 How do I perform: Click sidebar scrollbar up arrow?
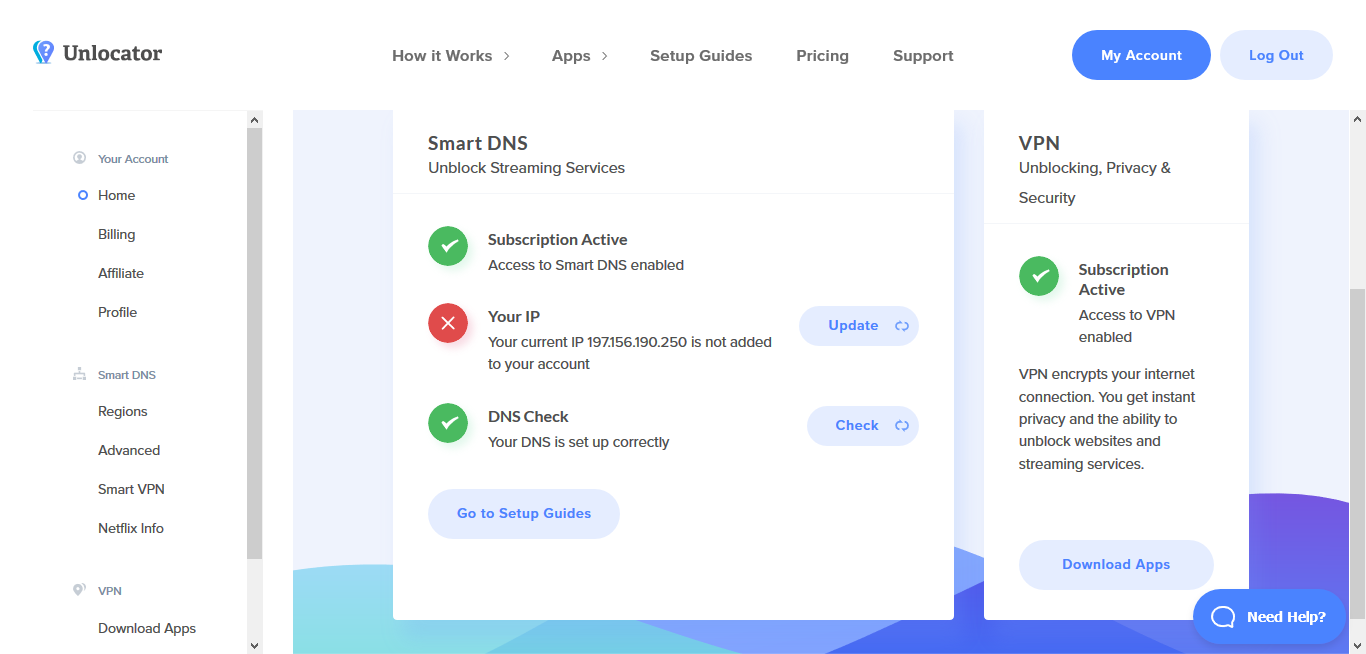tap(254, 119)
